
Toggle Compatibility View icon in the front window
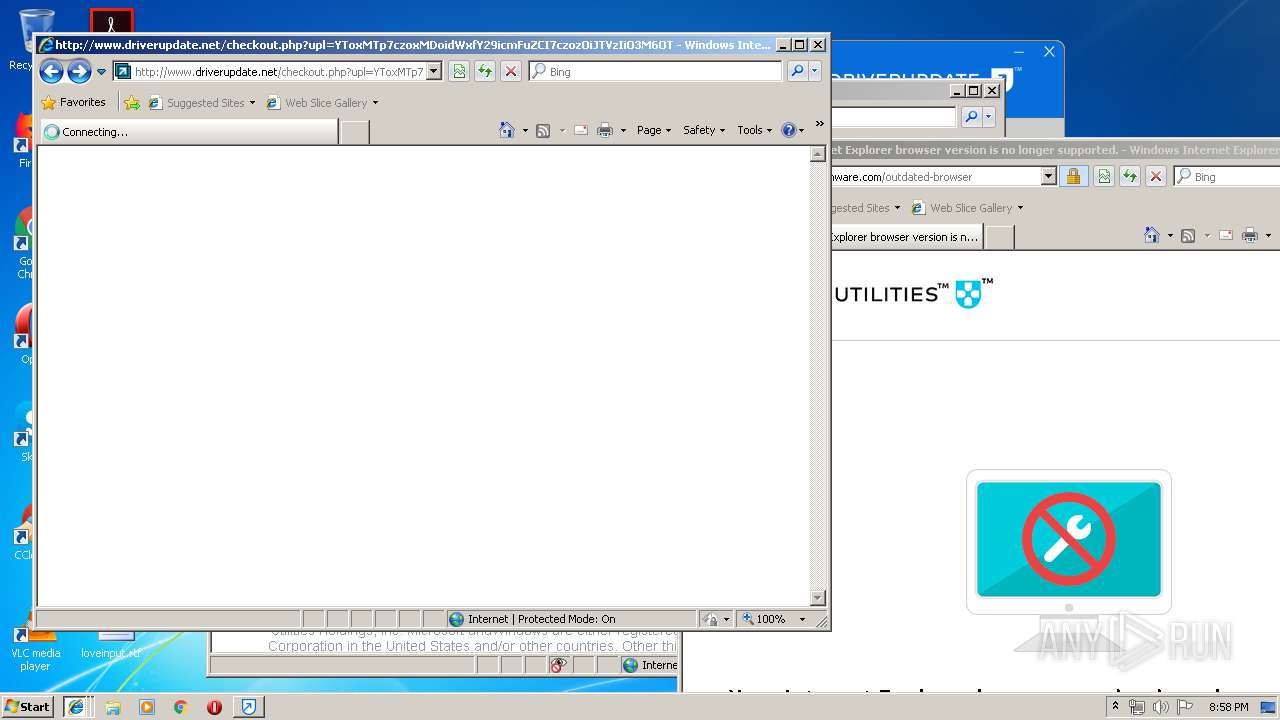tap(459, 71)
